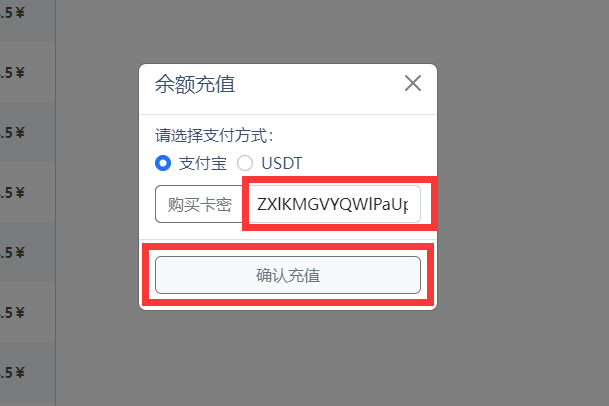
Task: Click the USDT option label text
Action: tap(282, 163)
